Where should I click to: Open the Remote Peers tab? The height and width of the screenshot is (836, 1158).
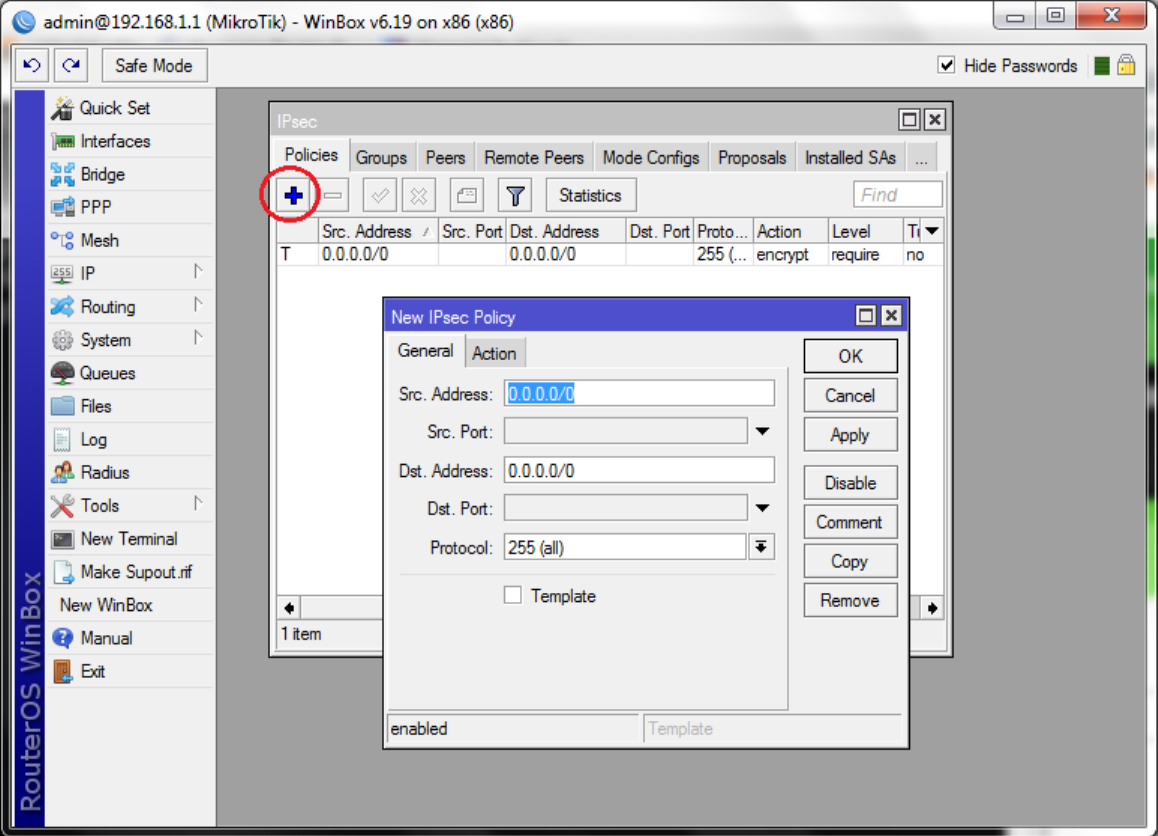click(x=534, y=158)
